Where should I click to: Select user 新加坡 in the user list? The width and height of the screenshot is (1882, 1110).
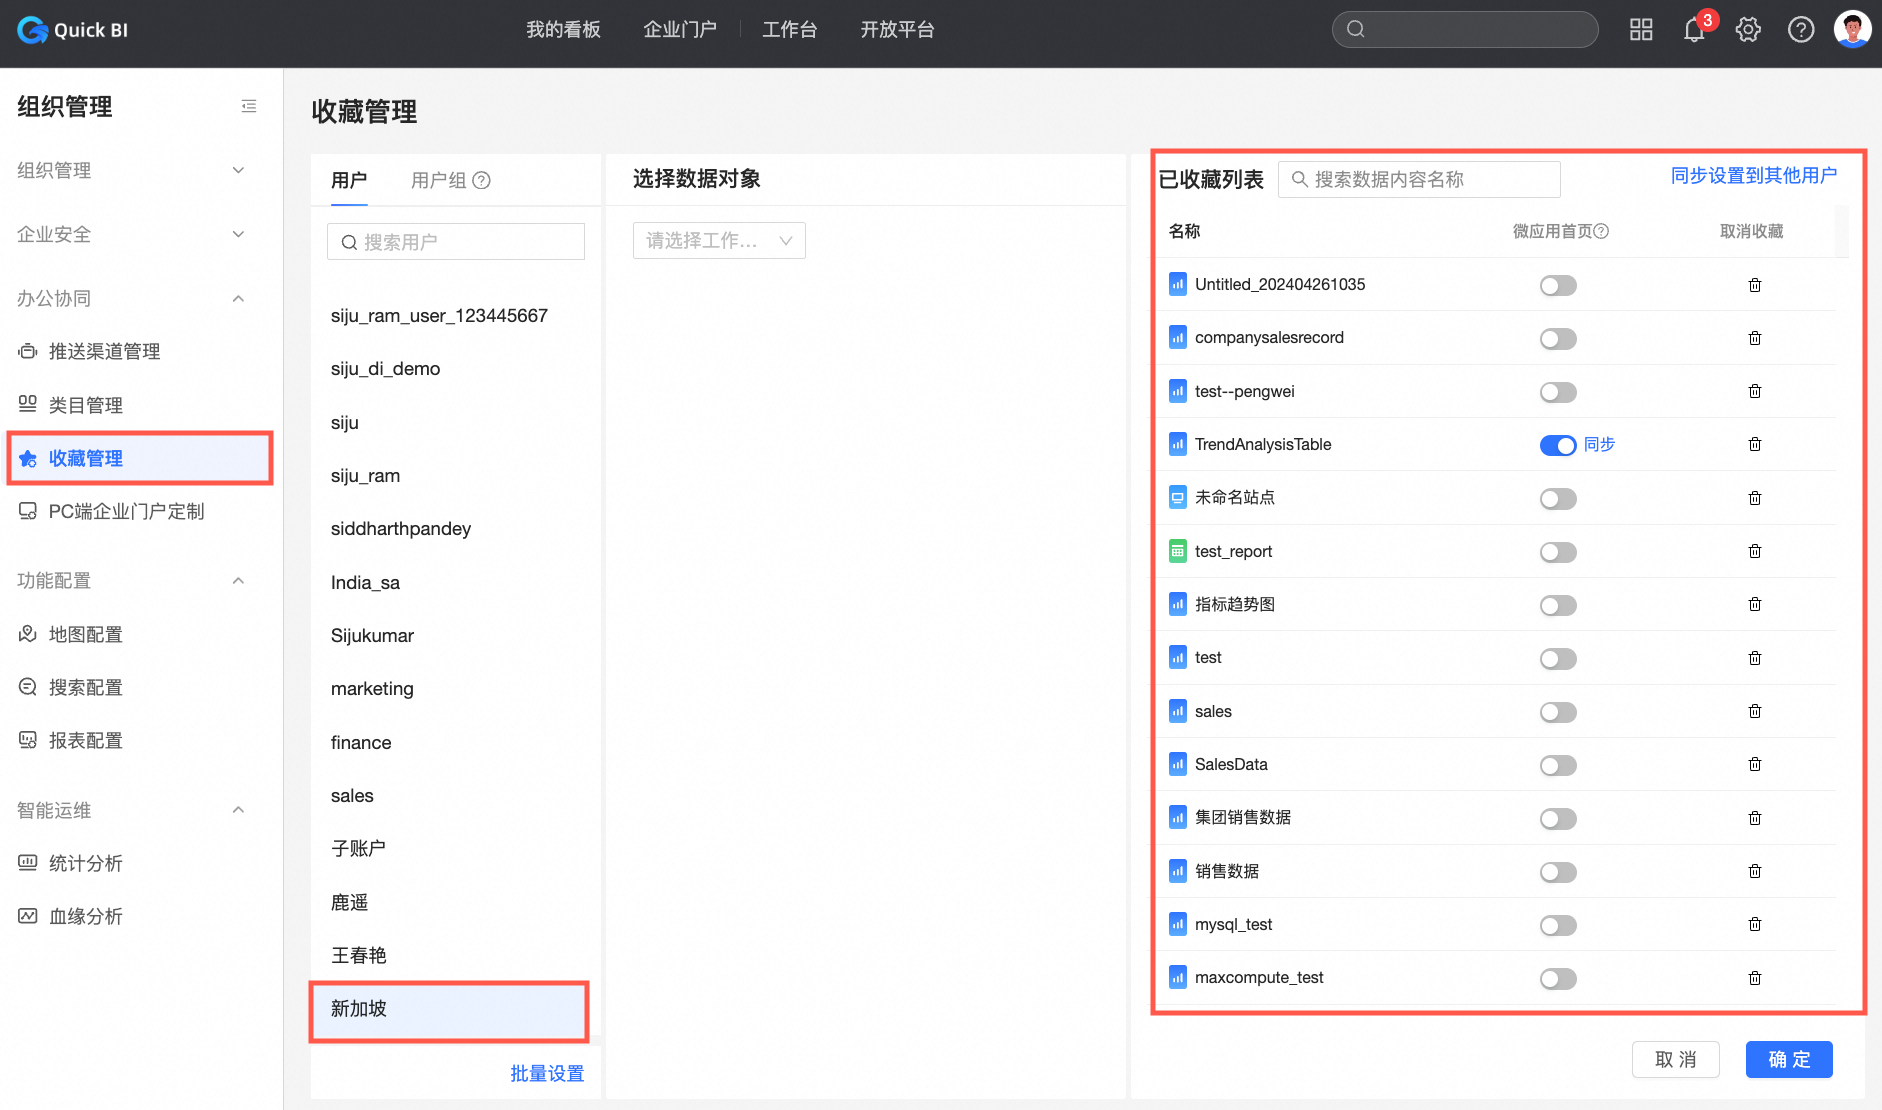449,1009
